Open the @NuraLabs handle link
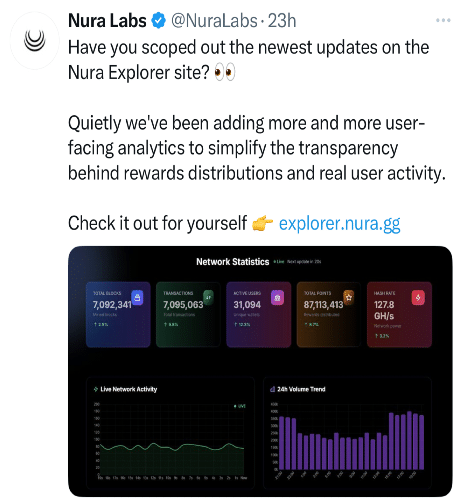This screenshot has width=462, height=500. coord(214,21)
